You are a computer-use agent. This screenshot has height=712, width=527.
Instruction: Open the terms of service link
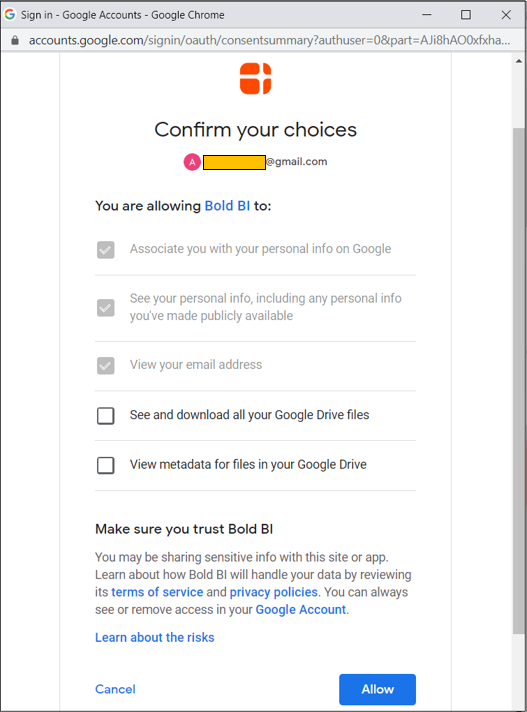pos(157,592)
